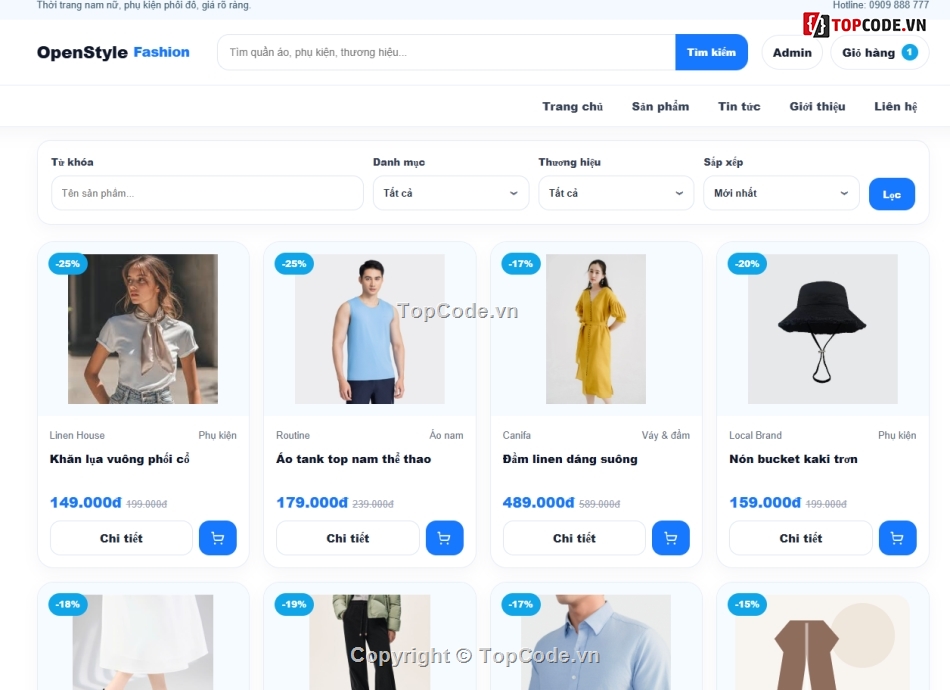Click the Admin button
The width and height of the screenshot is (950, 690).
point(792,53)
